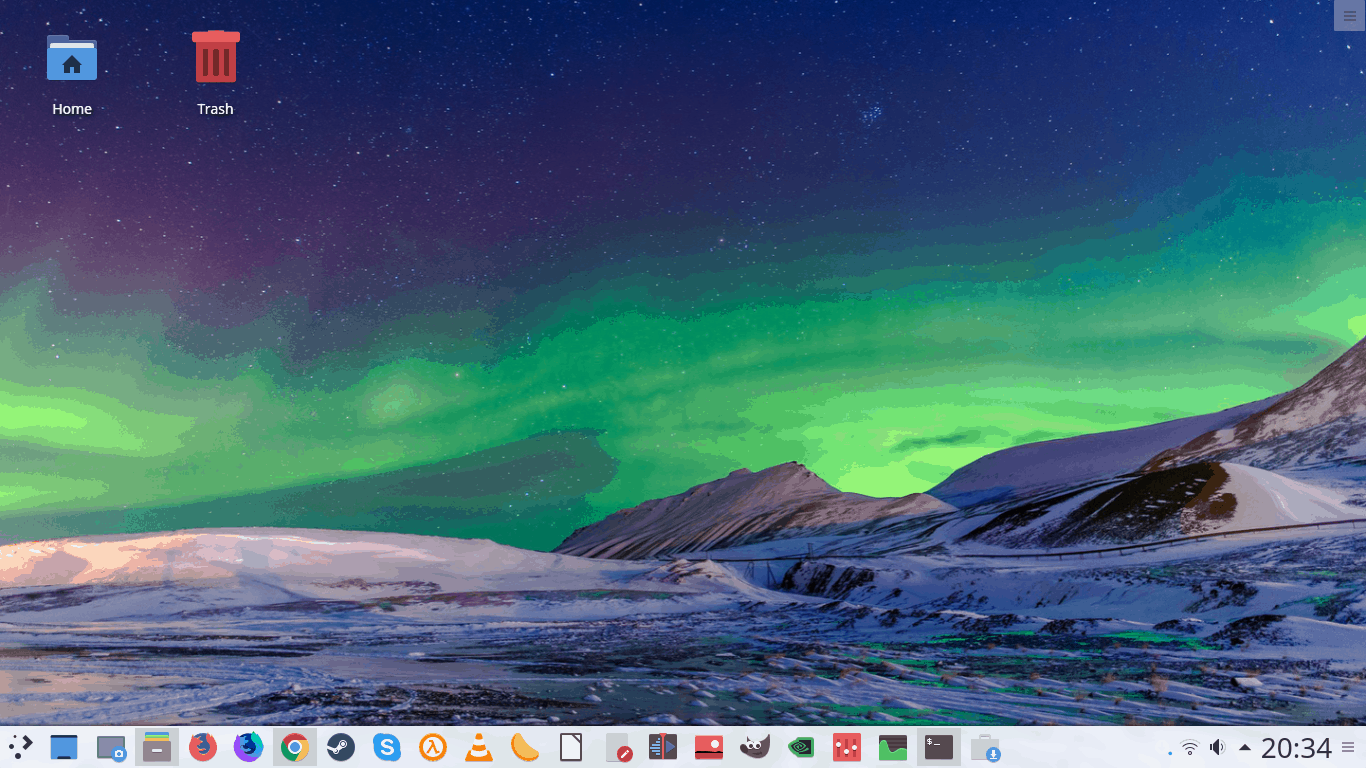Open the KDE application launcher
Viewport: 1366px width, 768px height.
(20, 747)
